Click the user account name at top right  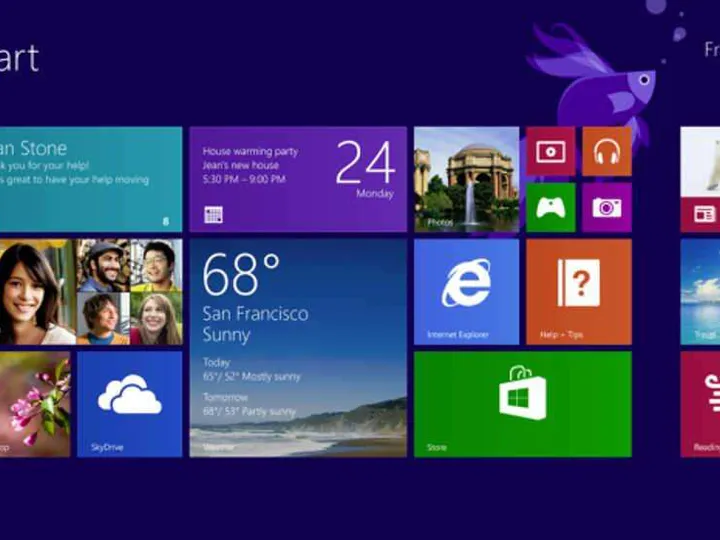(x=712, y=50)
